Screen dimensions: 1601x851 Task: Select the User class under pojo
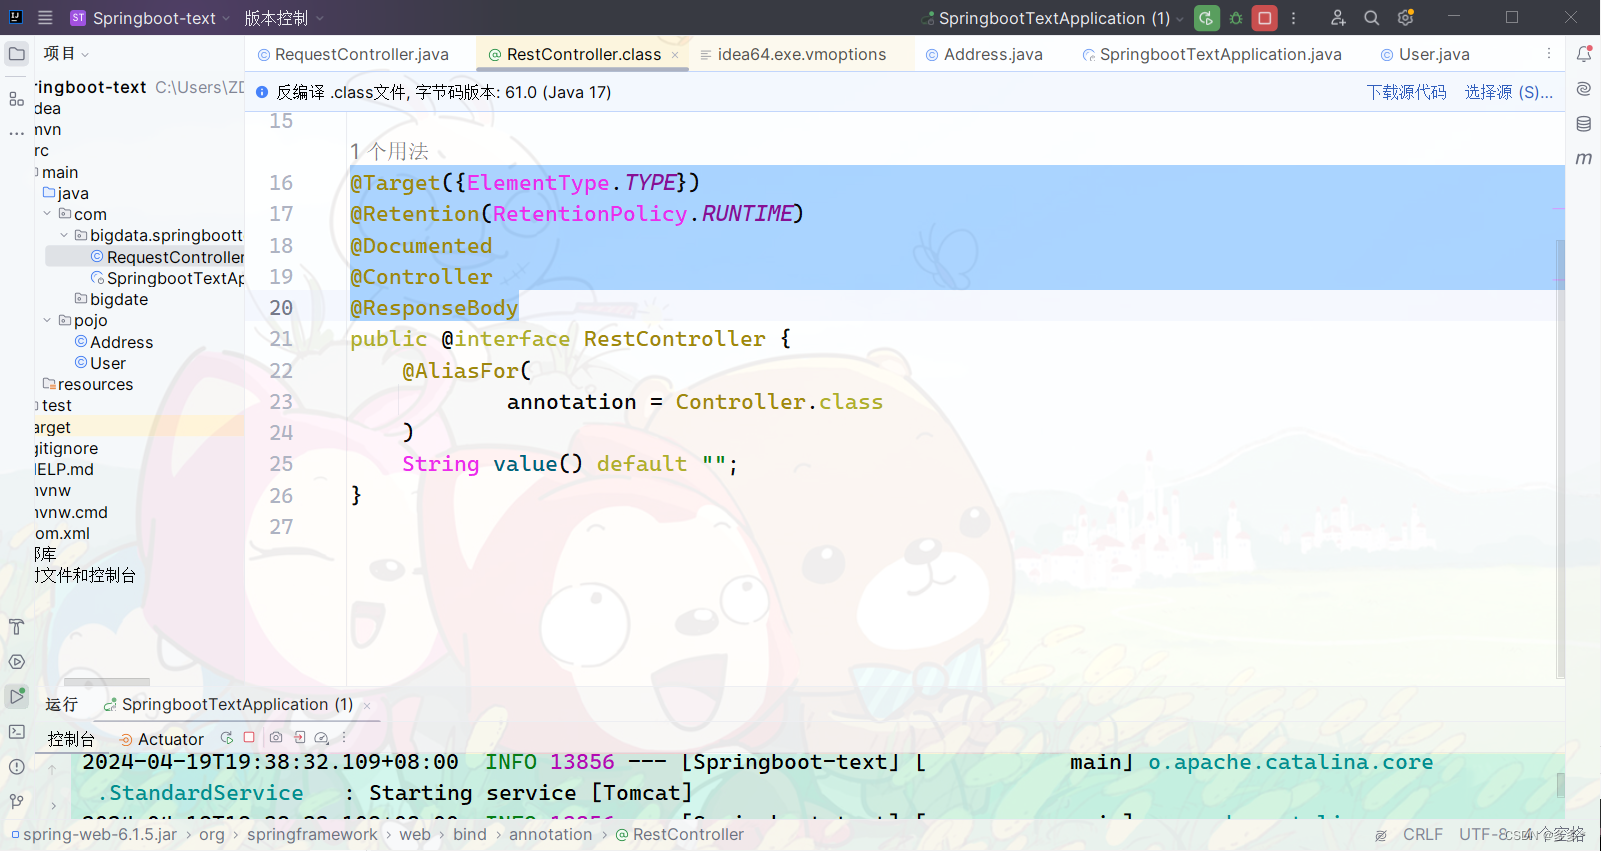(100, 363)
